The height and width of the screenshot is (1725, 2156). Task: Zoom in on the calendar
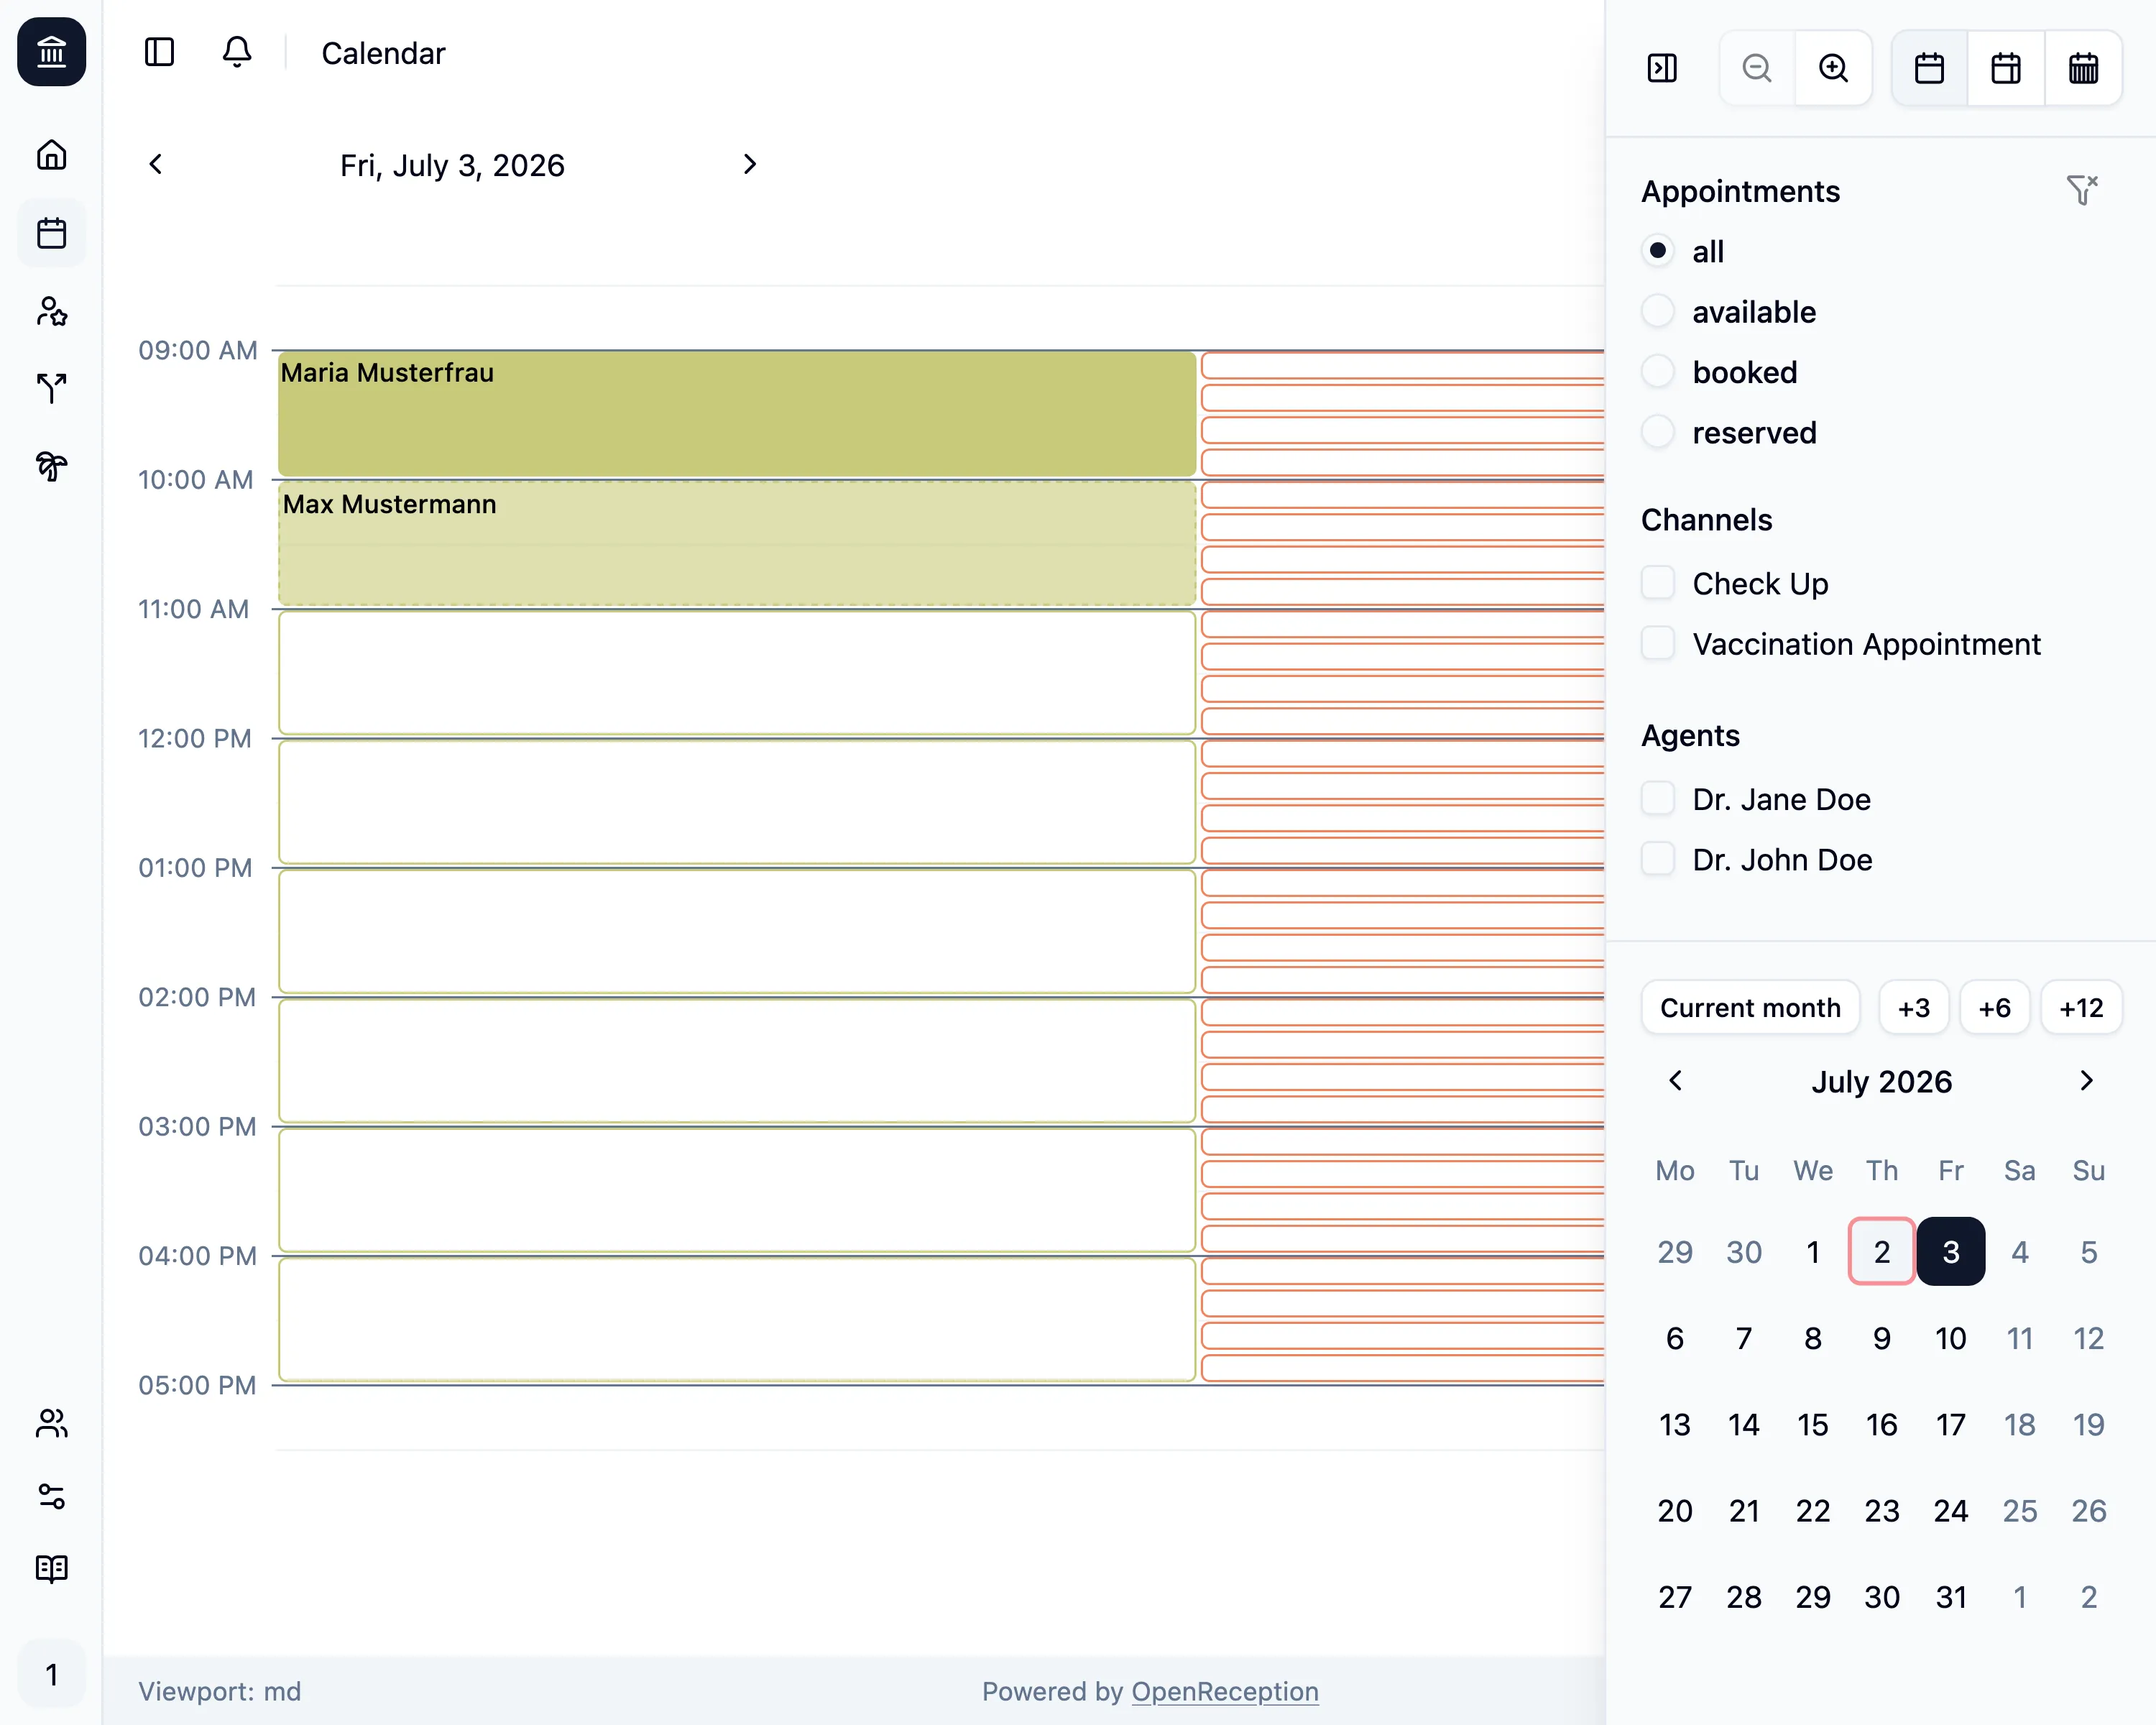point(1833,68)
